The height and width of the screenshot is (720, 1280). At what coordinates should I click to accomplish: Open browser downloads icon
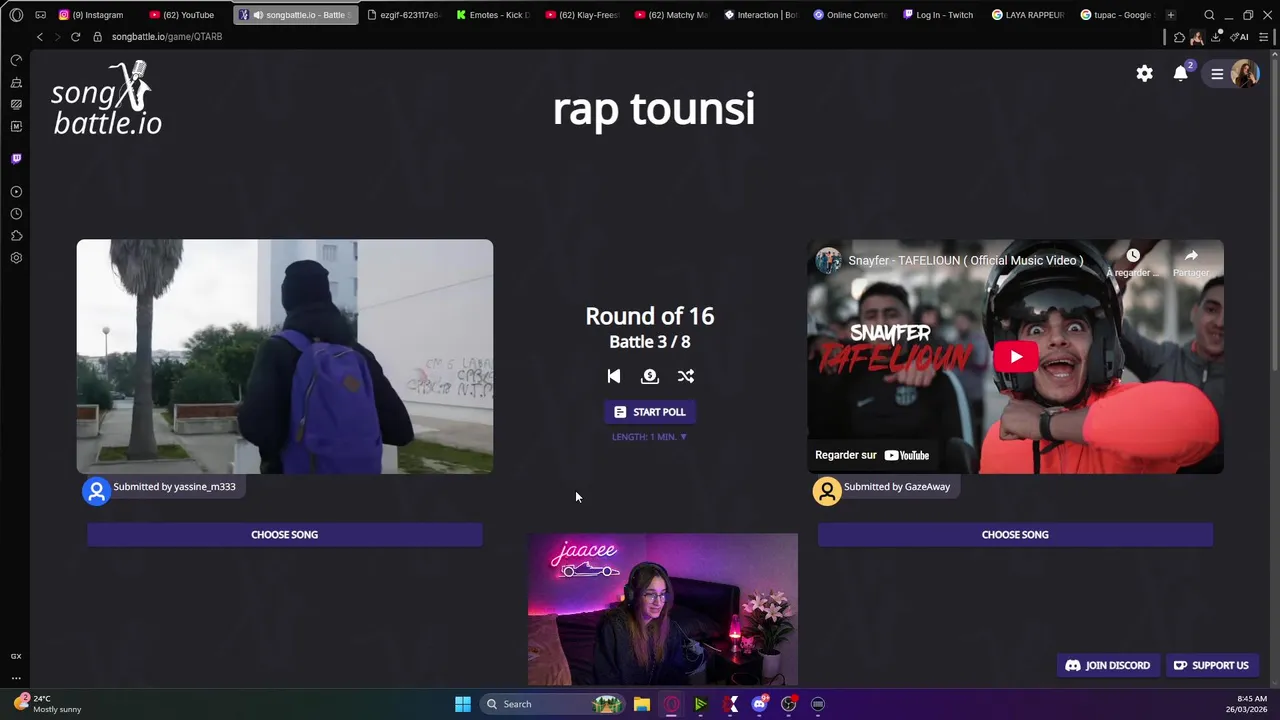point(1217,37)
